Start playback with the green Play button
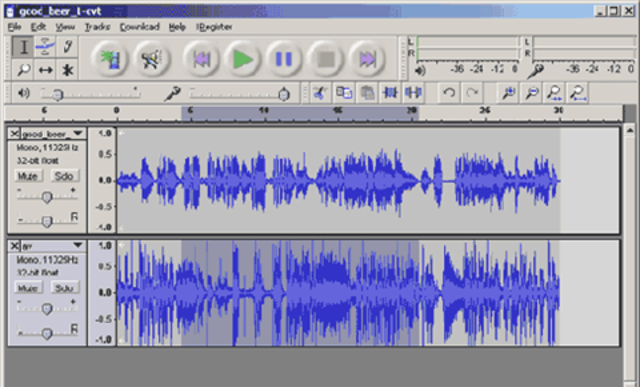Viewport: 640px width, 387px height. click(x=242, y=59)
